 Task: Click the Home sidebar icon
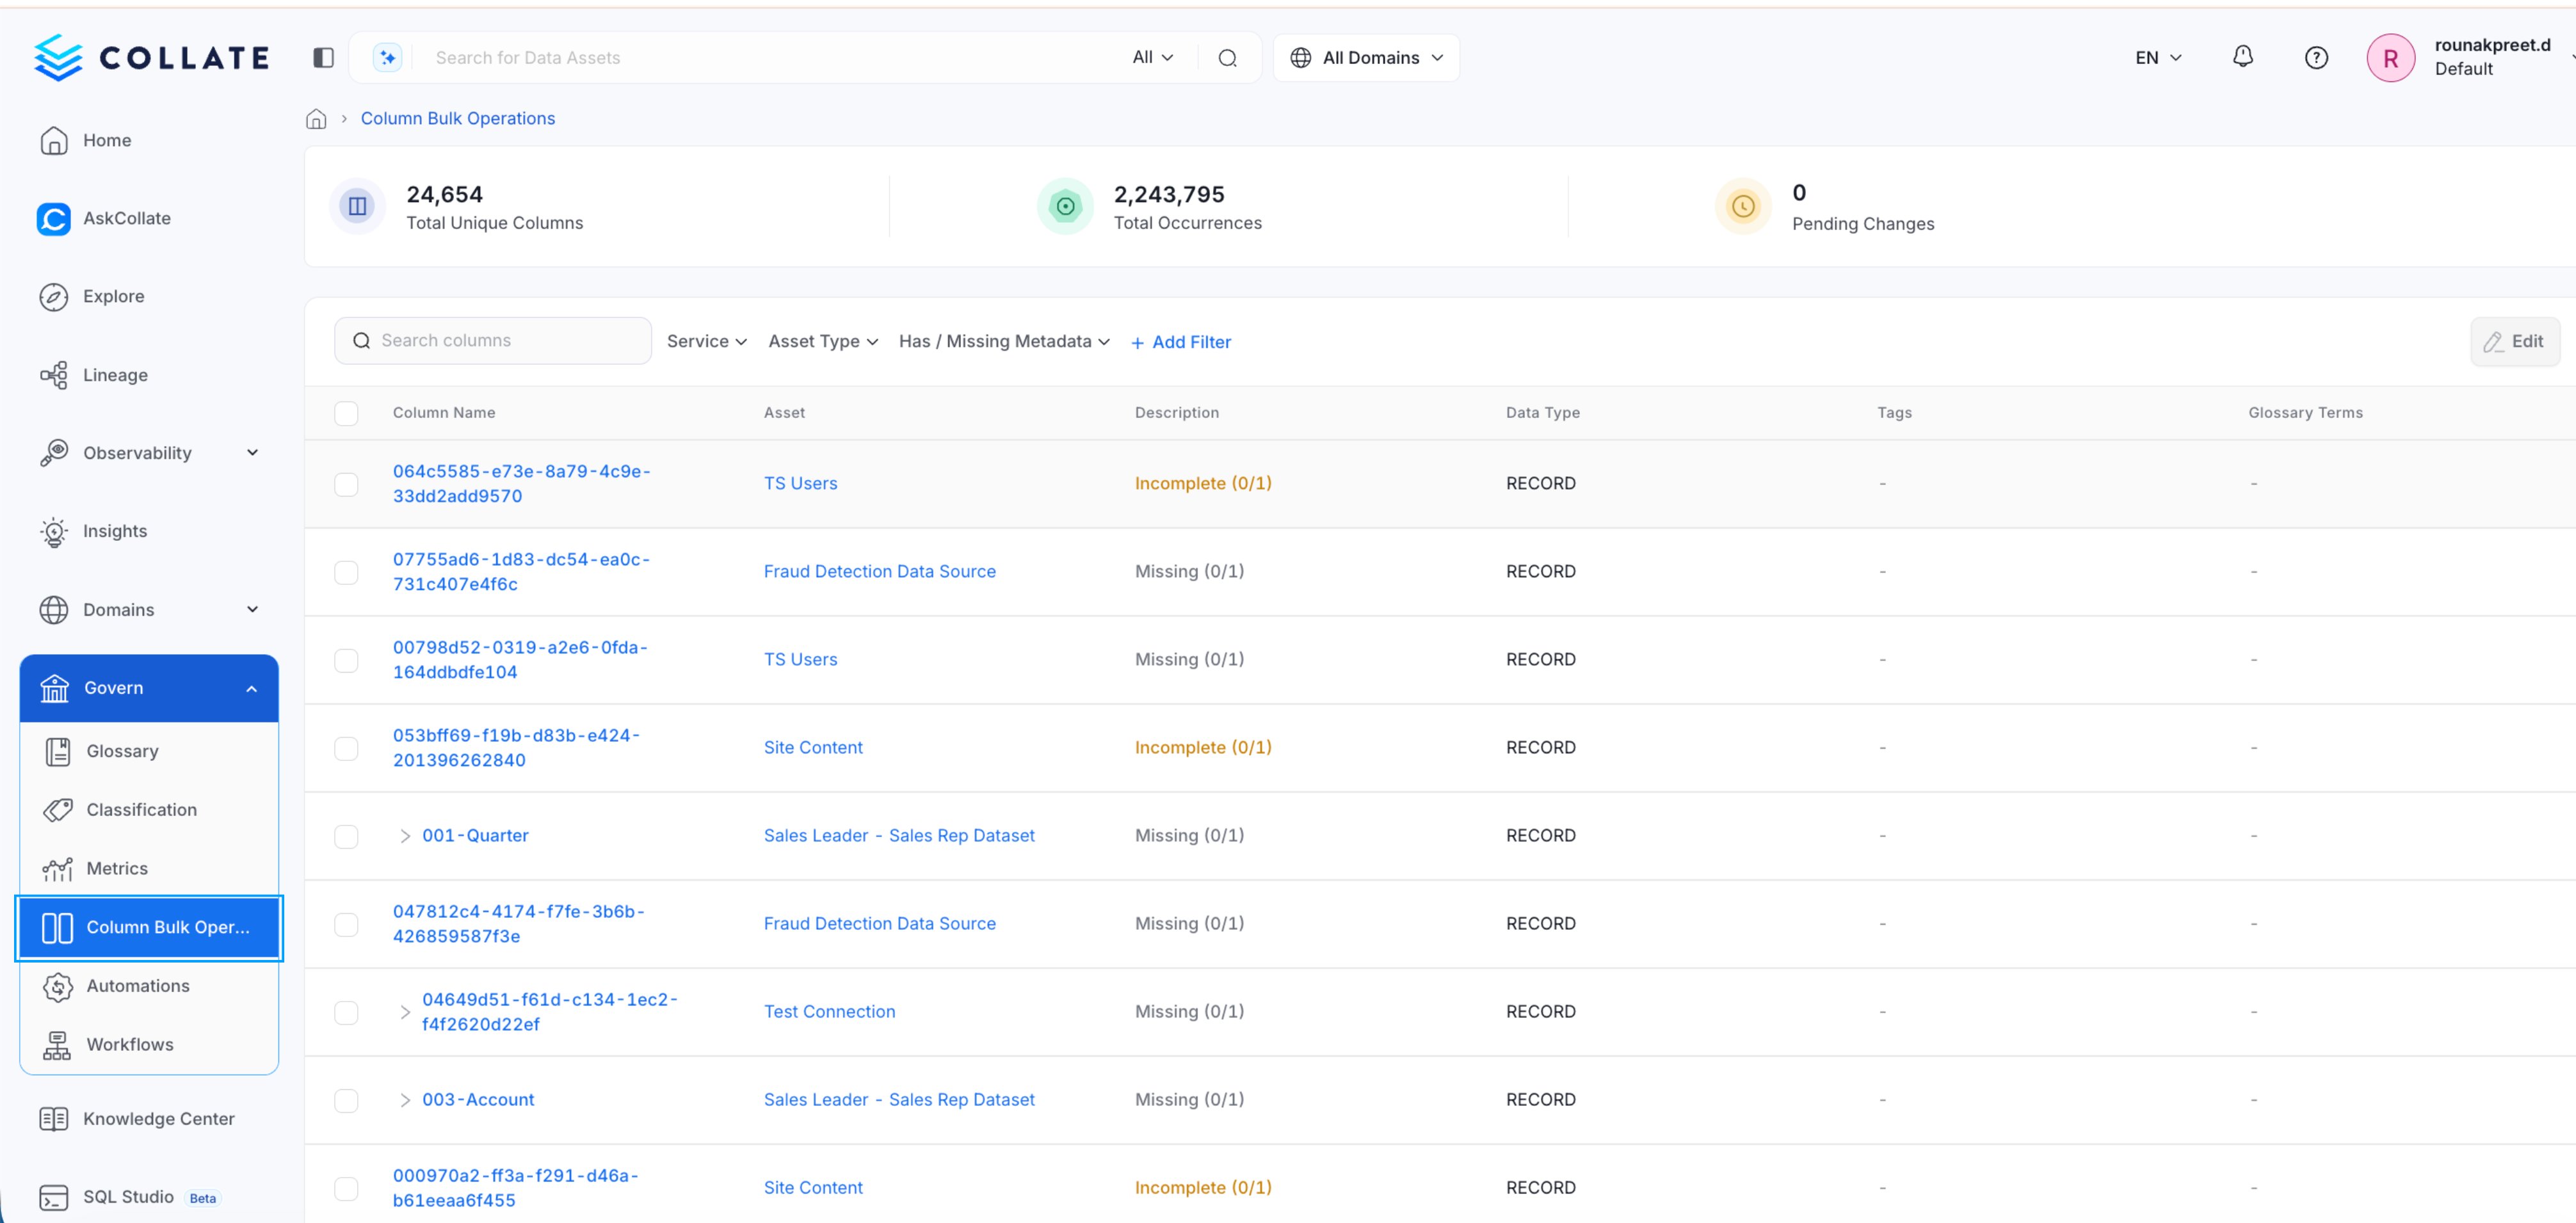point(54,141)
